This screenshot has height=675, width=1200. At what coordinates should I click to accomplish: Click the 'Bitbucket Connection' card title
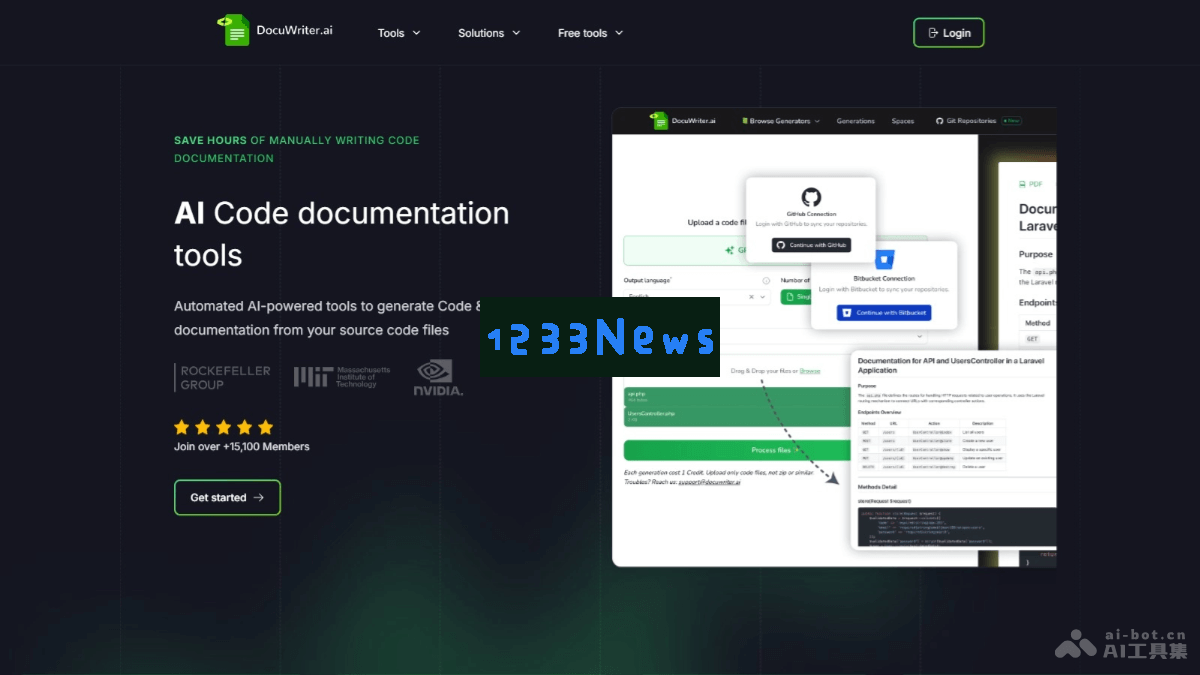pyautogui.click(x=884, y=279)
